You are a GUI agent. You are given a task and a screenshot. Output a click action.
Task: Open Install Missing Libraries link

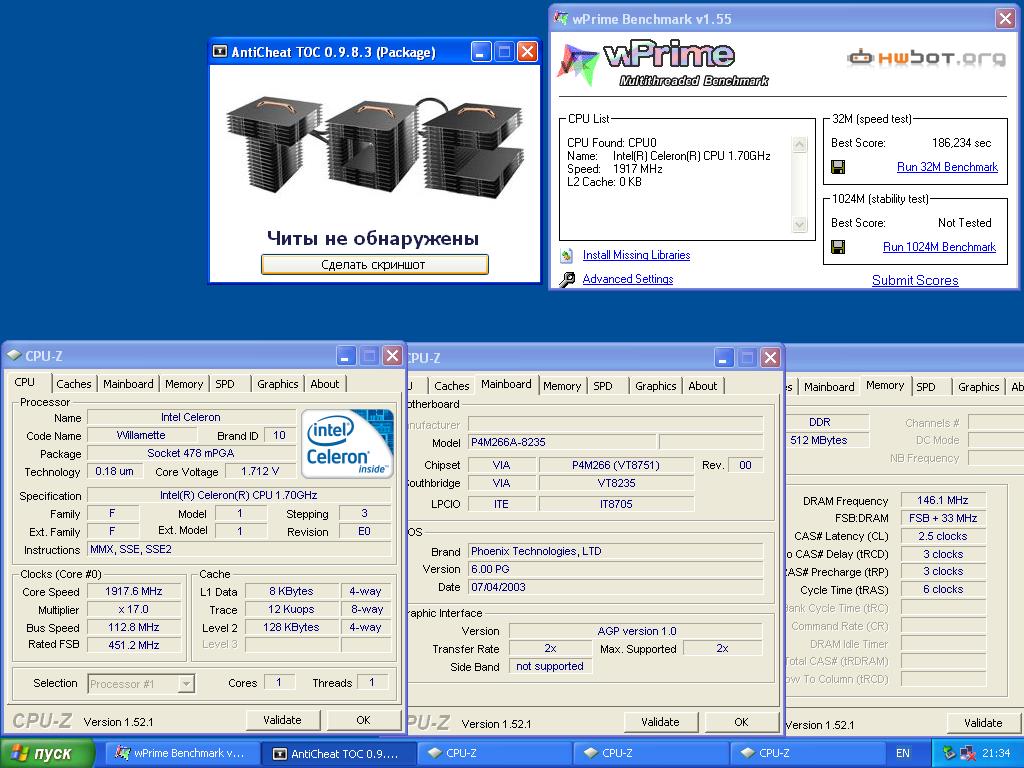[636, 255]
